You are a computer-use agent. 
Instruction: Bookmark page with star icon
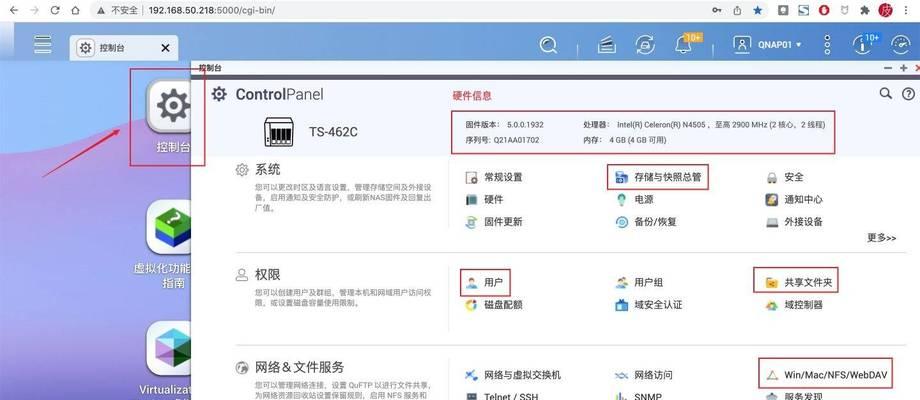pyautogui.click(x=758, y=10)
